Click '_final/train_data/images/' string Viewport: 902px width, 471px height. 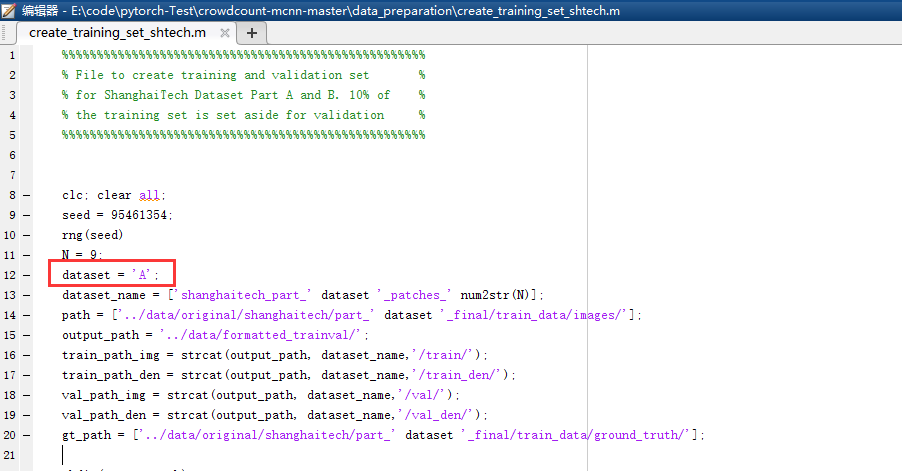click(x=534, y=315)
